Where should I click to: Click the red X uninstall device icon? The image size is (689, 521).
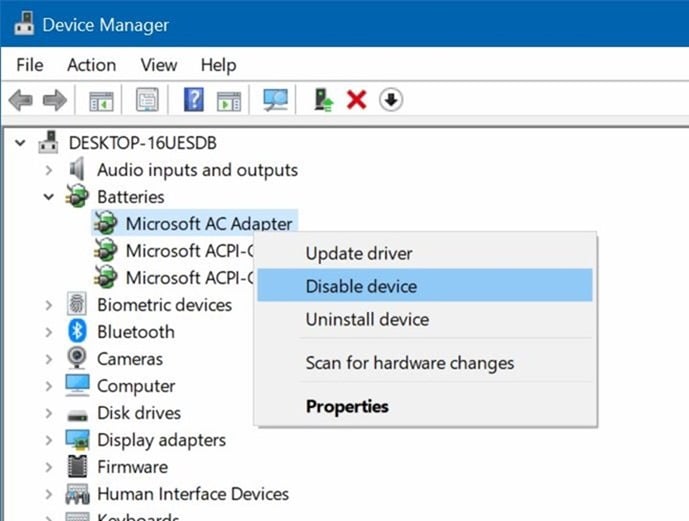(356, 100)
